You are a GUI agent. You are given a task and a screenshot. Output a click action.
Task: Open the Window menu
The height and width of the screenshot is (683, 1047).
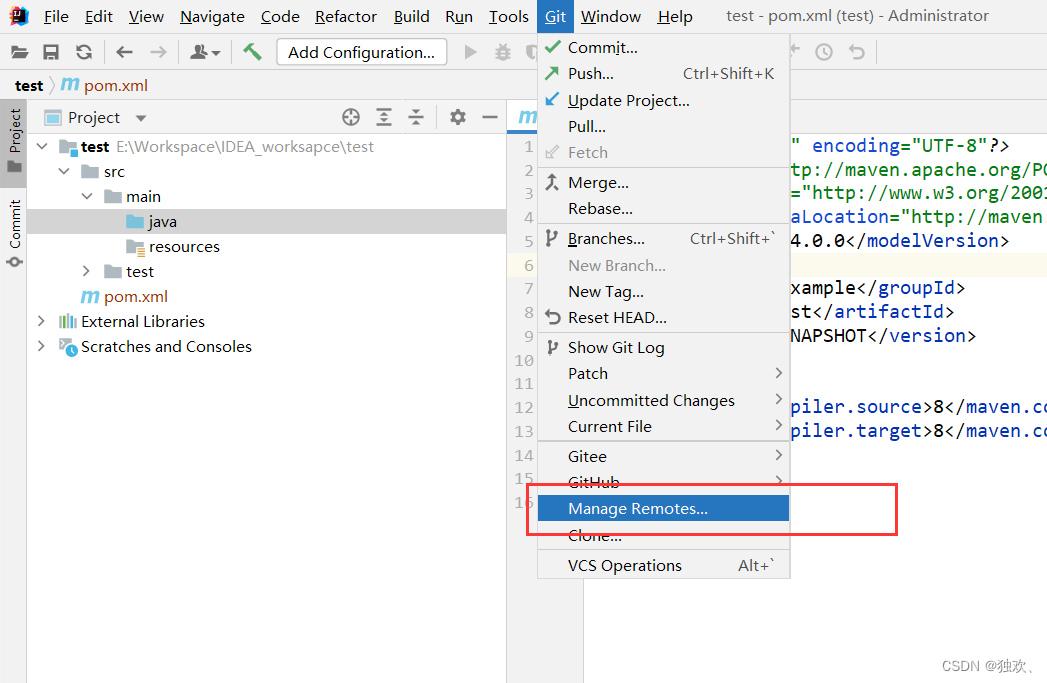pyautogui.click(x=611, y=16)
